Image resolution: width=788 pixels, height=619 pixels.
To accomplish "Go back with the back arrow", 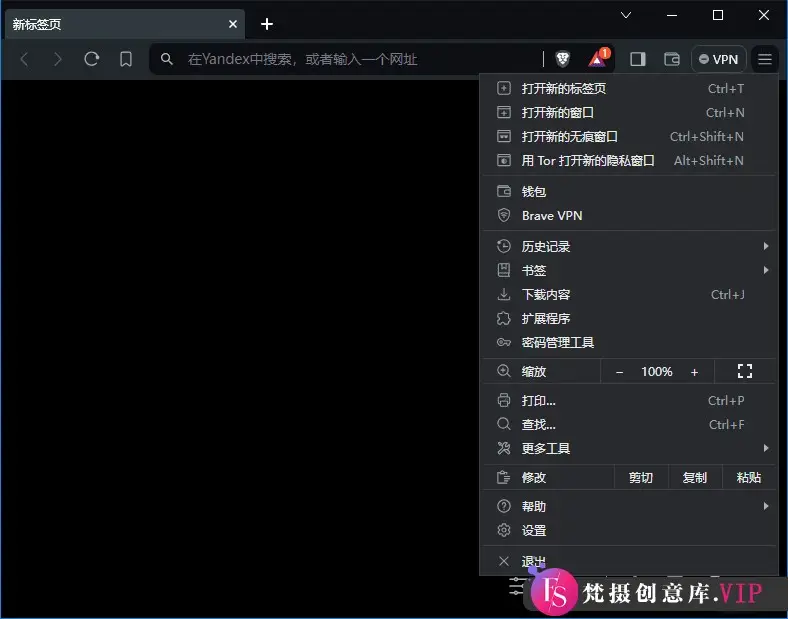I will [24, 59].
